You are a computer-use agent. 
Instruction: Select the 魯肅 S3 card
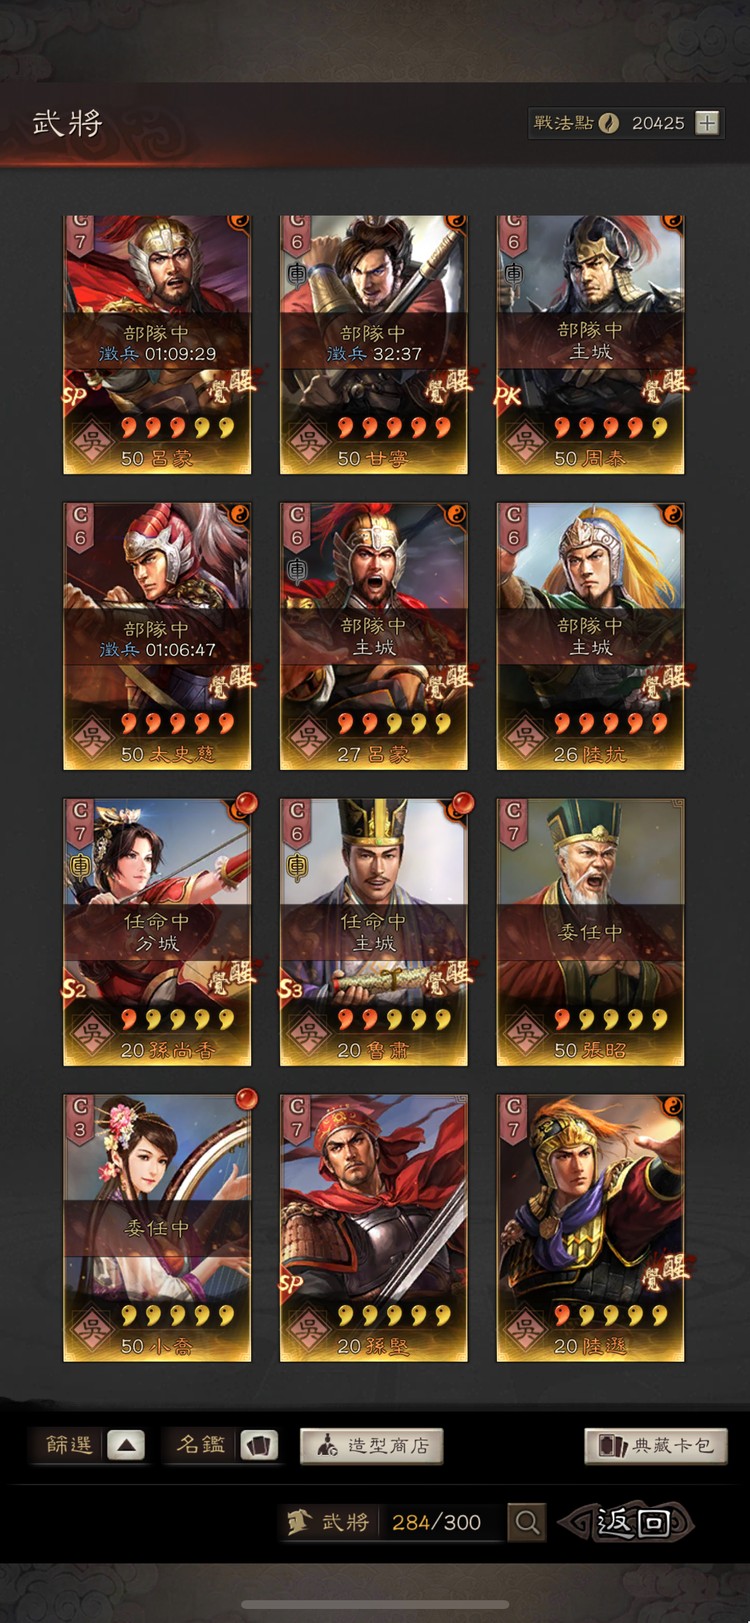(x=374, y=932)
